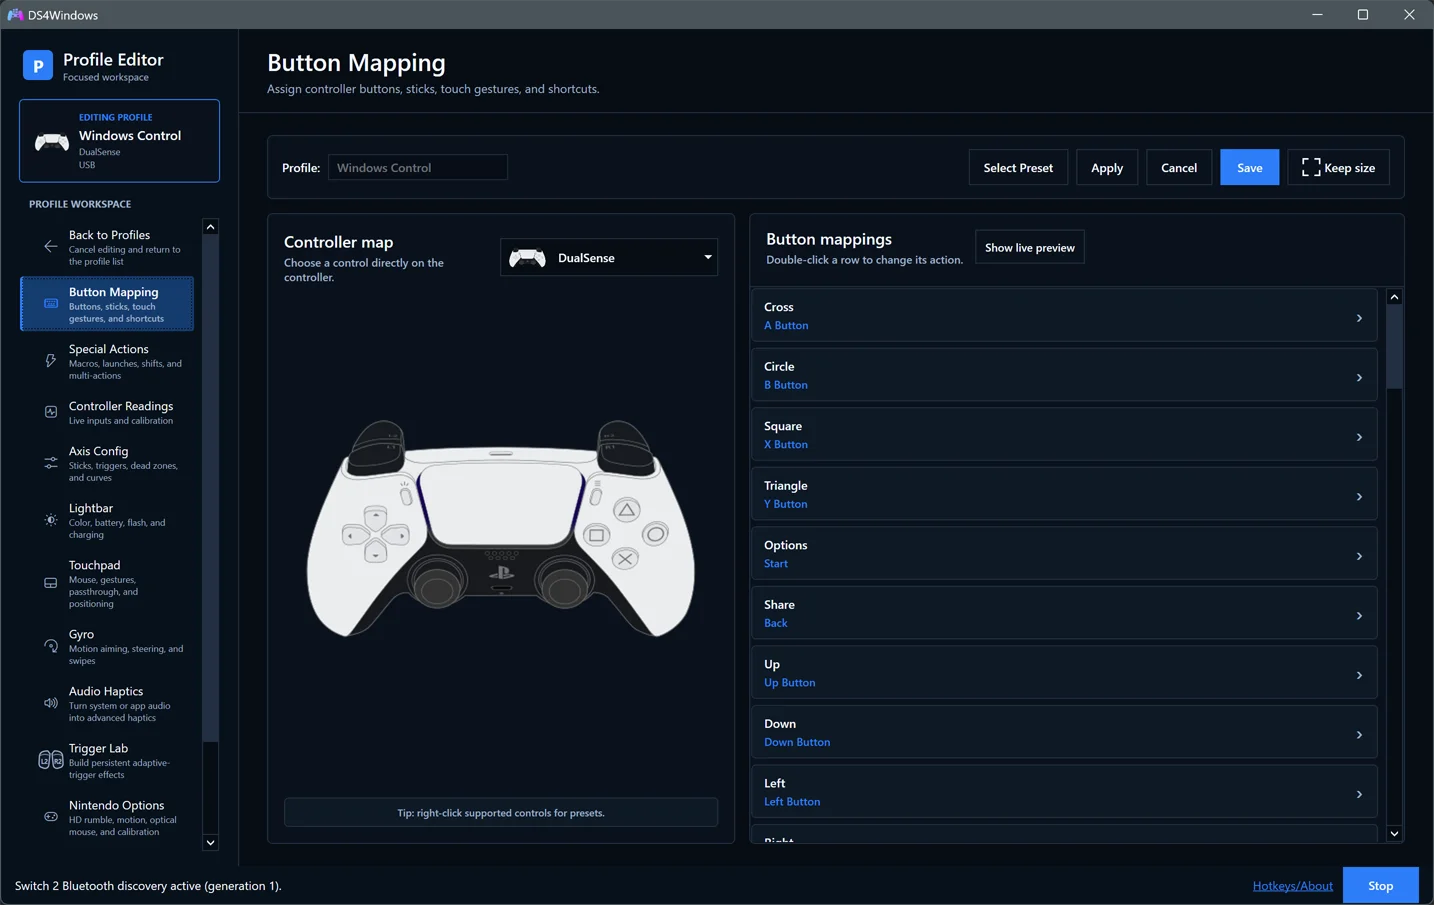Viewport: 1434px width, 905px height.
Task: Expand the Down mapping row chevron
Action: point(1359,735)
